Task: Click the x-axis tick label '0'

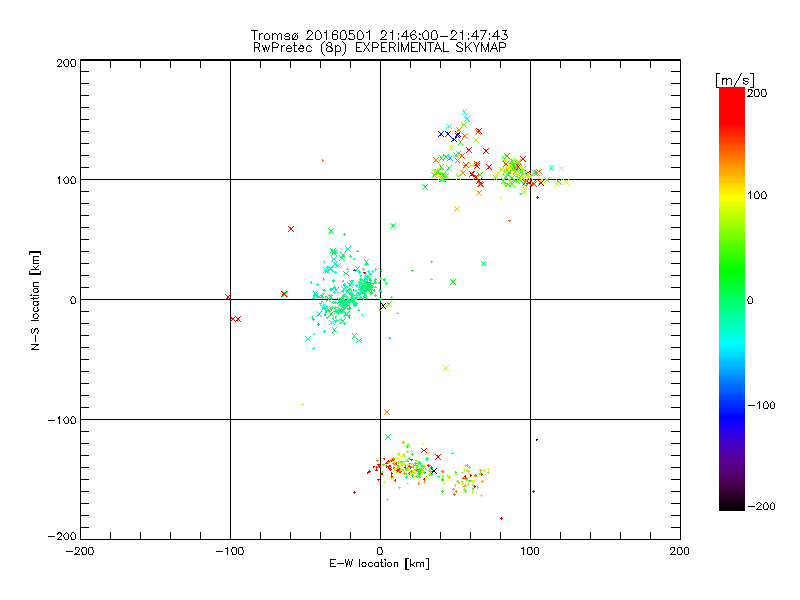Action: pos(380,551)
